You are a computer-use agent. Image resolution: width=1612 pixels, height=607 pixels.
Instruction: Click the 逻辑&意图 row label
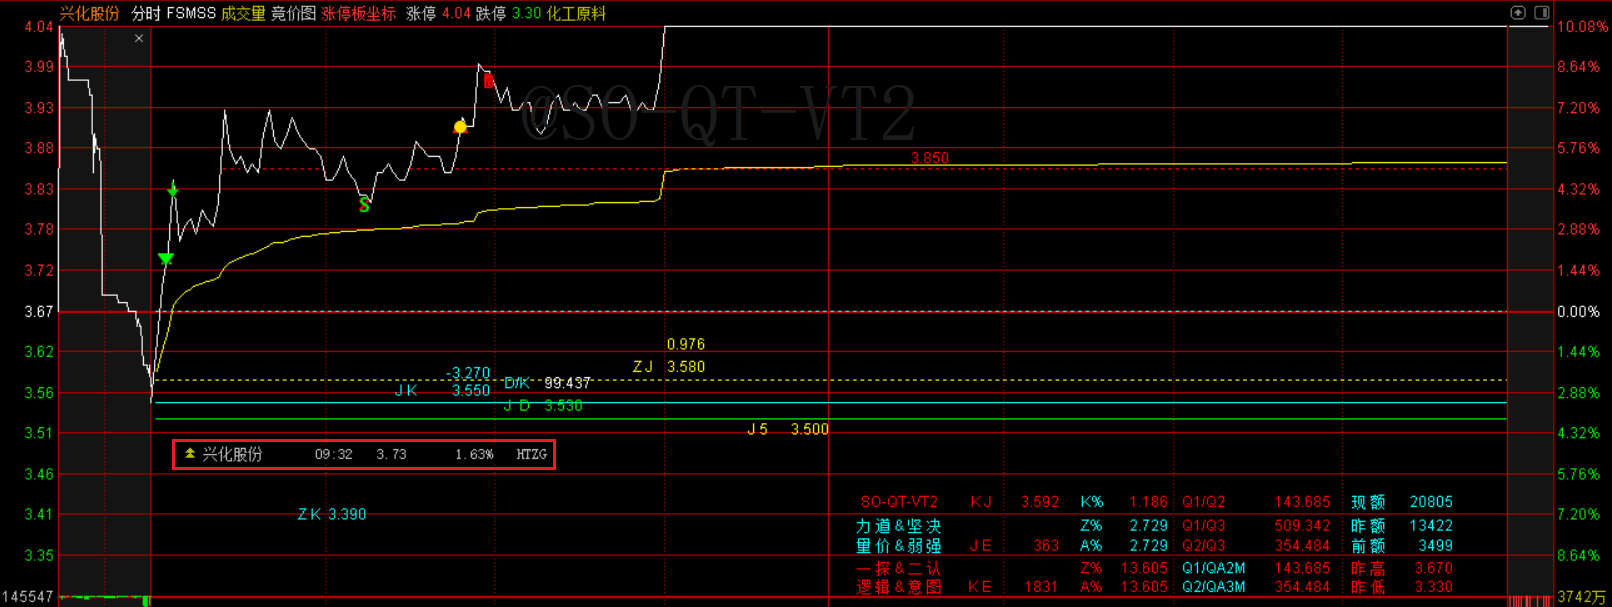coord(899,587)
